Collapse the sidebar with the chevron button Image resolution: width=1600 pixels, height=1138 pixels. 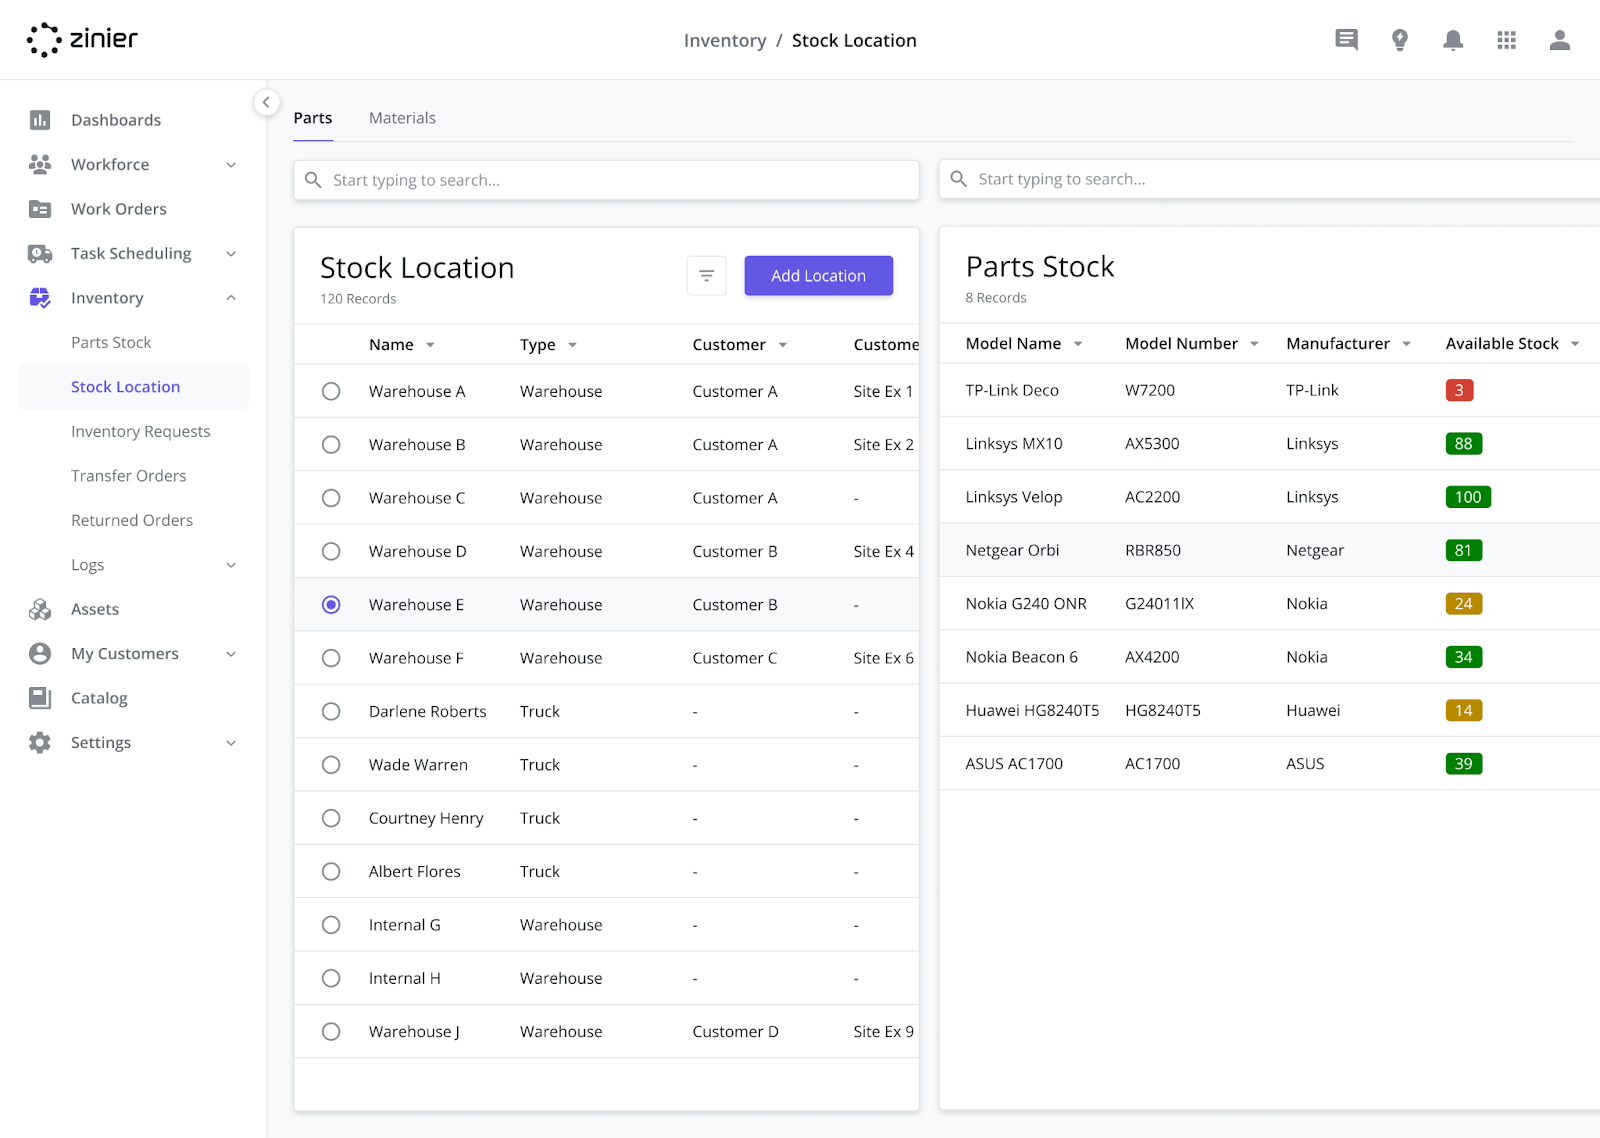click(266, 102)
